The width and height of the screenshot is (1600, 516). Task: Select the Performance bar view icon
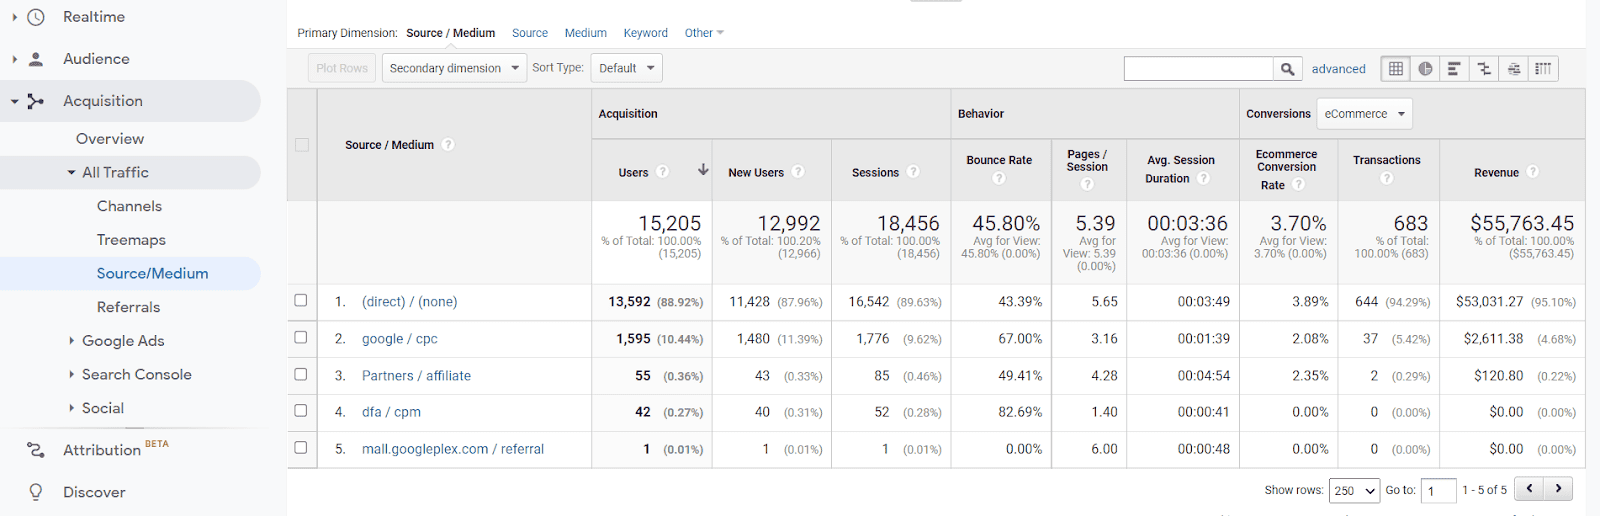tap(1454, 69)
